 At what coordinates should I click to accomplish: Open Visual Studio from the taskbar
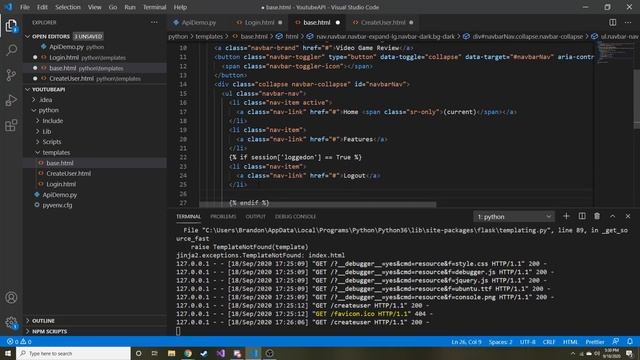[220, 353]
